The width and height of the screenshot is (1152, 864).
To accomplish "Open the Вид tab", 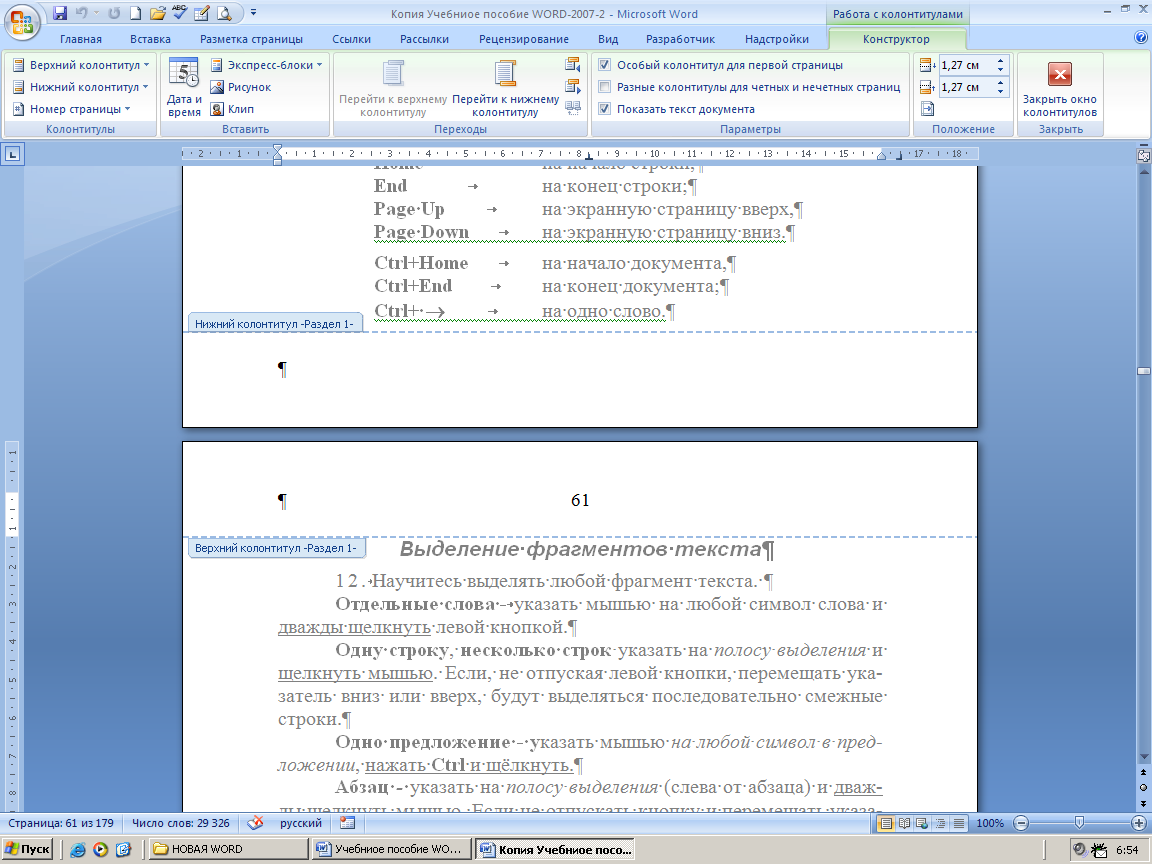I will click(x=608, y=39).
